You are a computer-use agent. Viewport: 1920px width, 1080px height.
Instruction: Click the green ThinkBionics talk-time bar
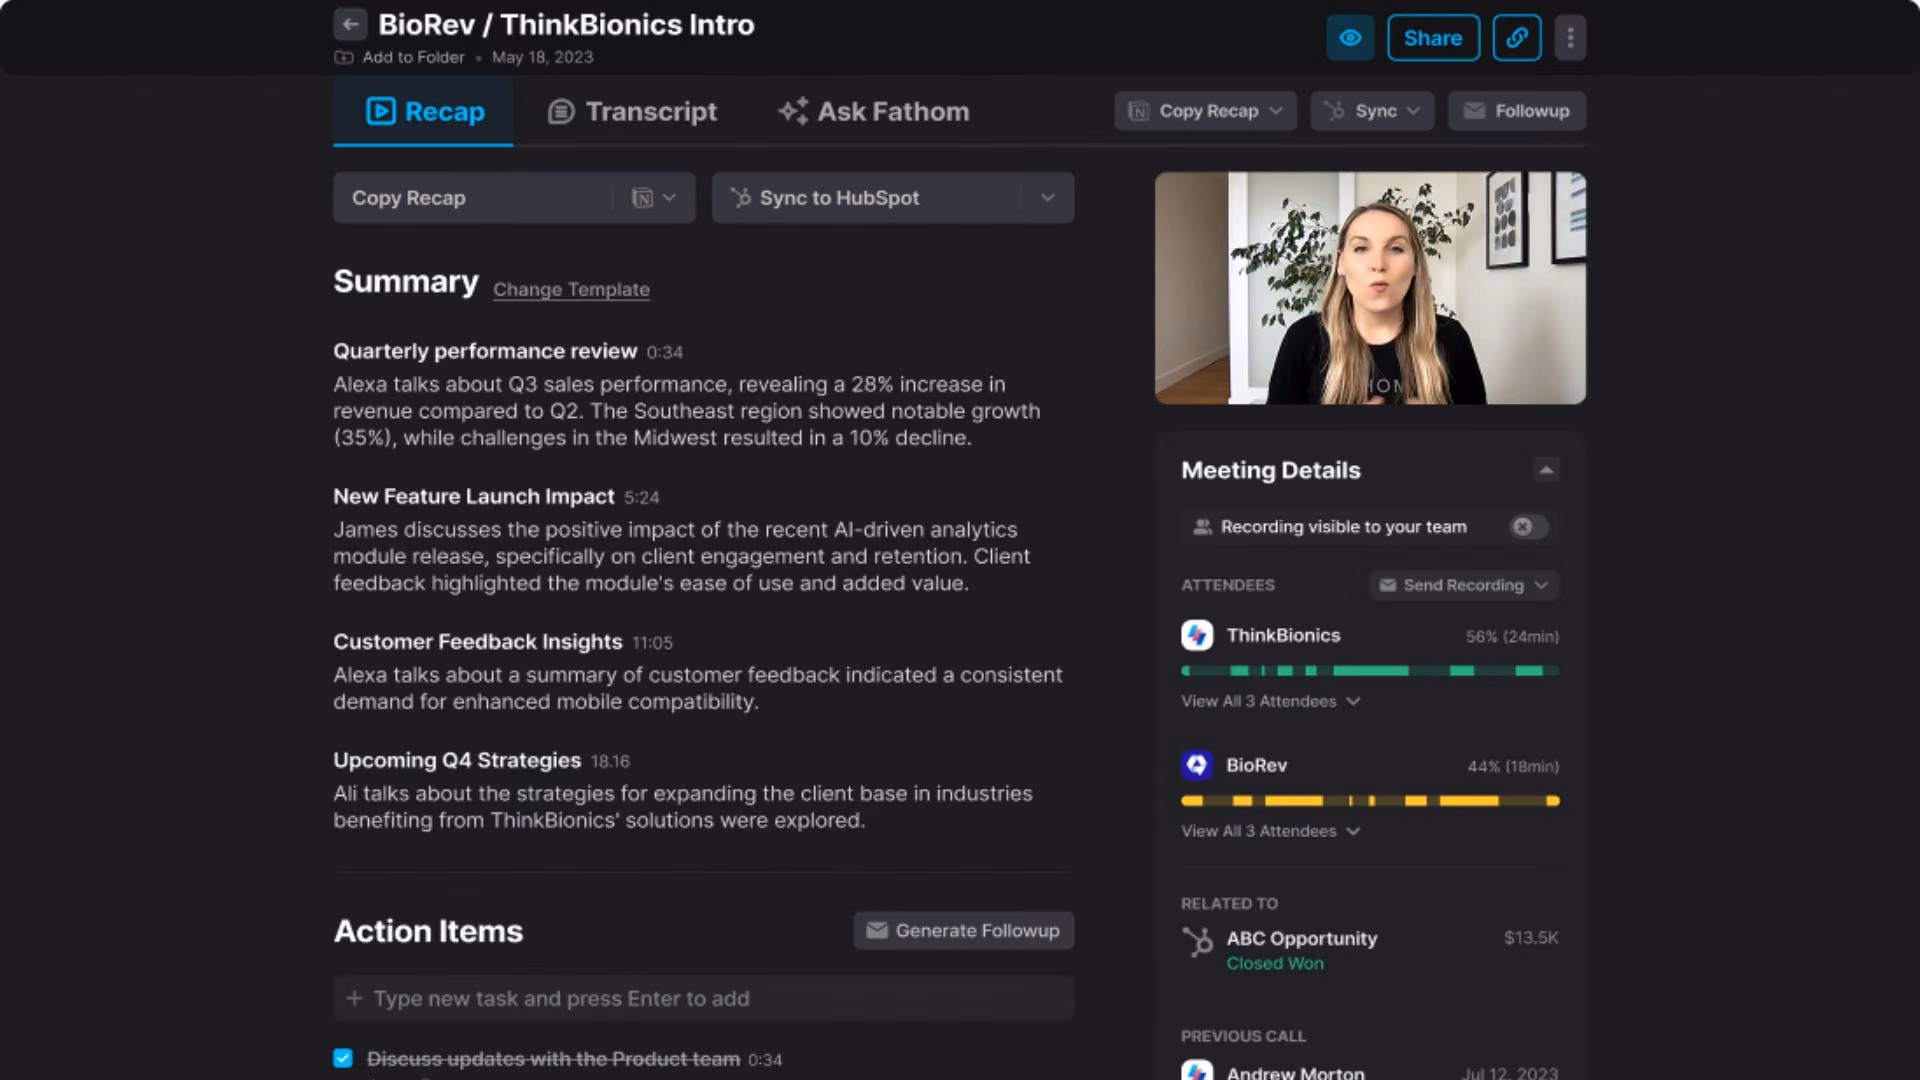[1370, 670]
